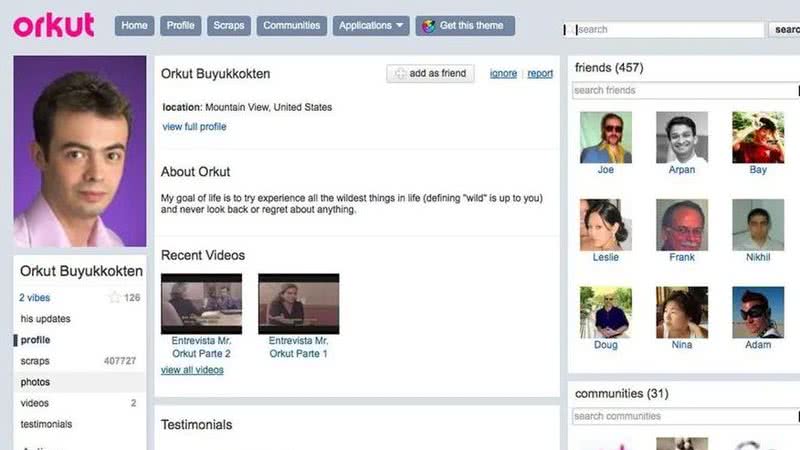Go to the Profile nav button
800x450 pixels.
(x=181, y=26)
